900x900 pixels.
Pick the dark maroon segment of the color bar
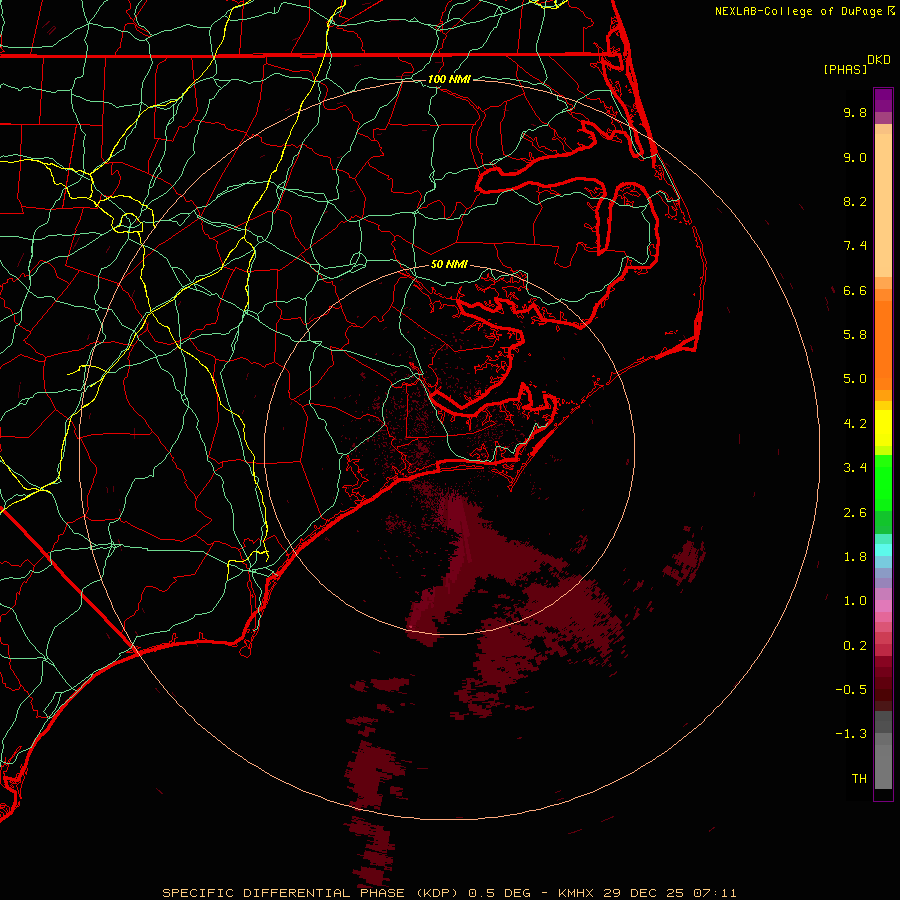pyautogui.click(x=883, y=683)
